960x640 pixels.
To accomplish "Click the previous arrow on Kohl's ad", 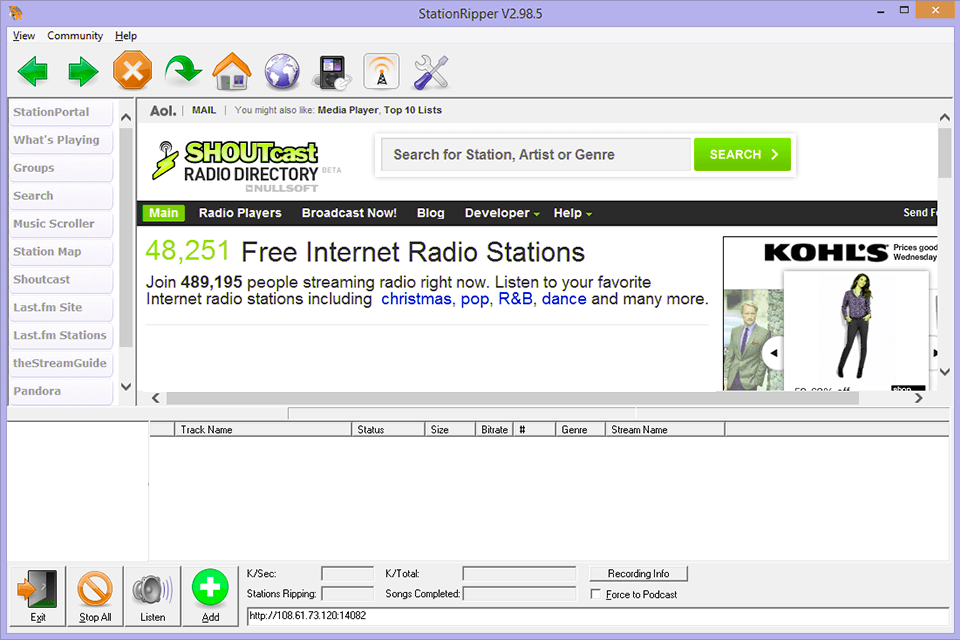I will tap(773, 353).
